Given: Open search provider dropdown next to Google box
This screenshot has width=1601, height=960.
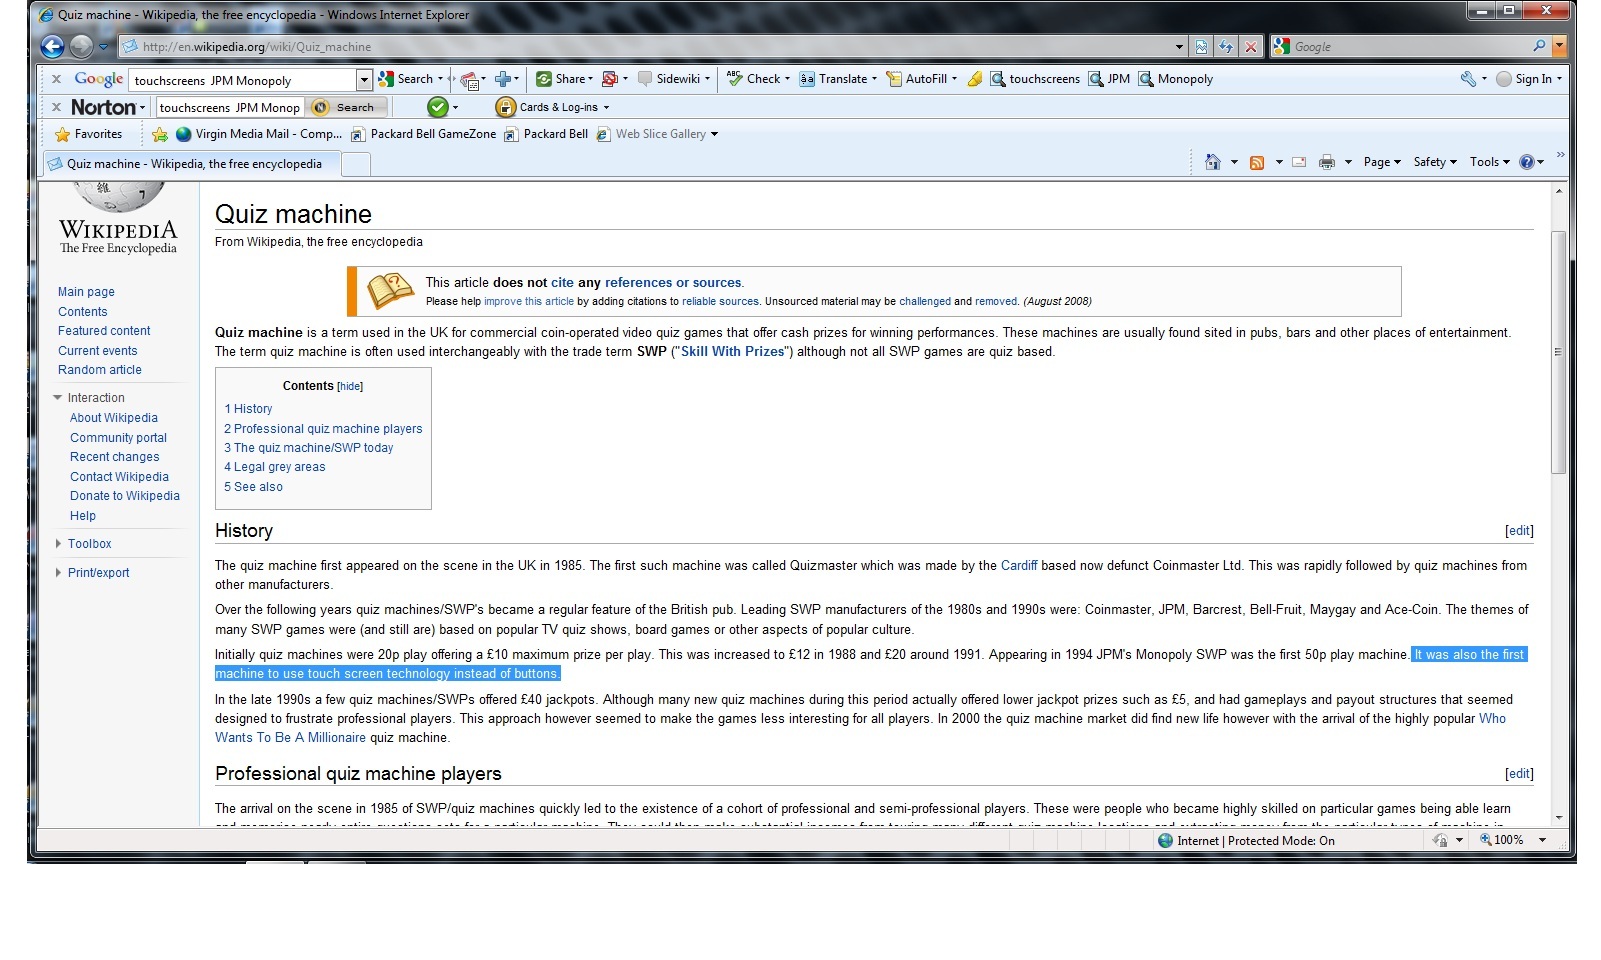Looking at the screenshot, I should [1558, 46].
